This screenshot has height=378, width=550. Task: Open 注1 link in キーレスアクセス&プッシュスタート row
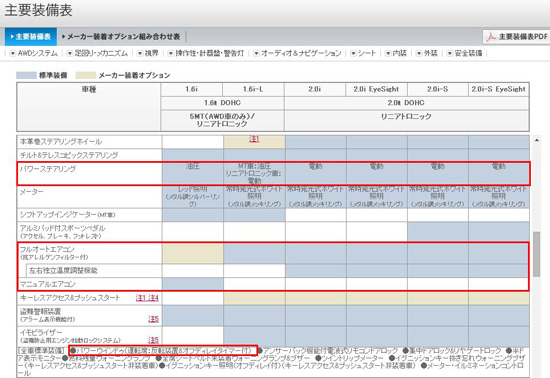click(x=141, y=298)
